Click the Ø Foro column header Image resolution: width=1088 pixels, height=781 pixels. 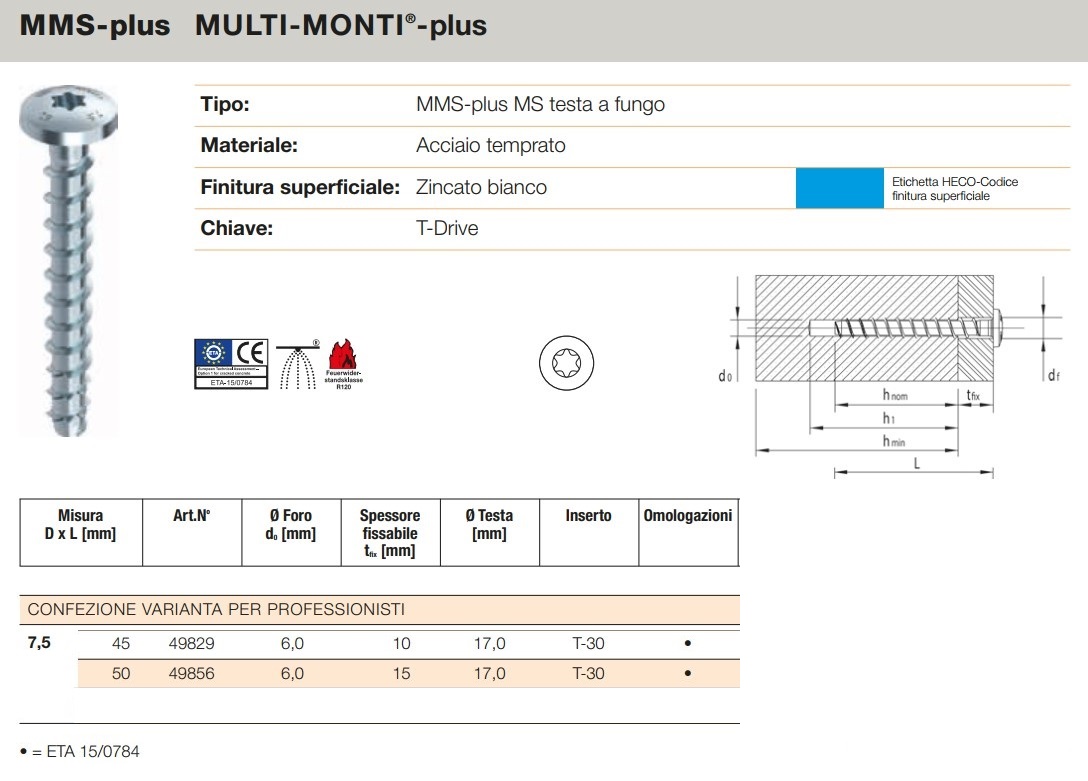point(291,533)
